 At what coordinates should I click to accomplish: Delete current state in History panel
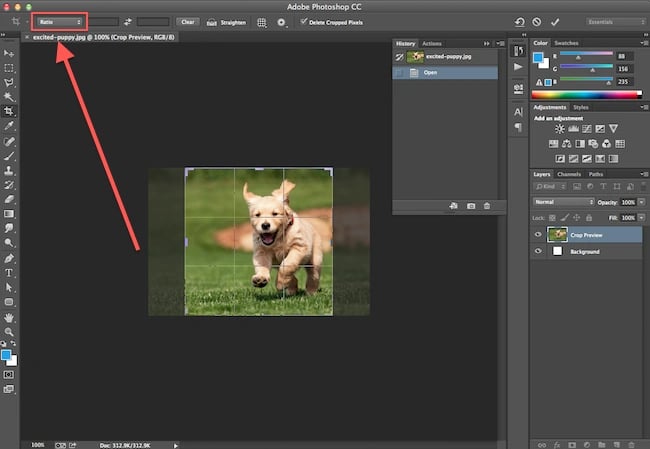[487, 206]
